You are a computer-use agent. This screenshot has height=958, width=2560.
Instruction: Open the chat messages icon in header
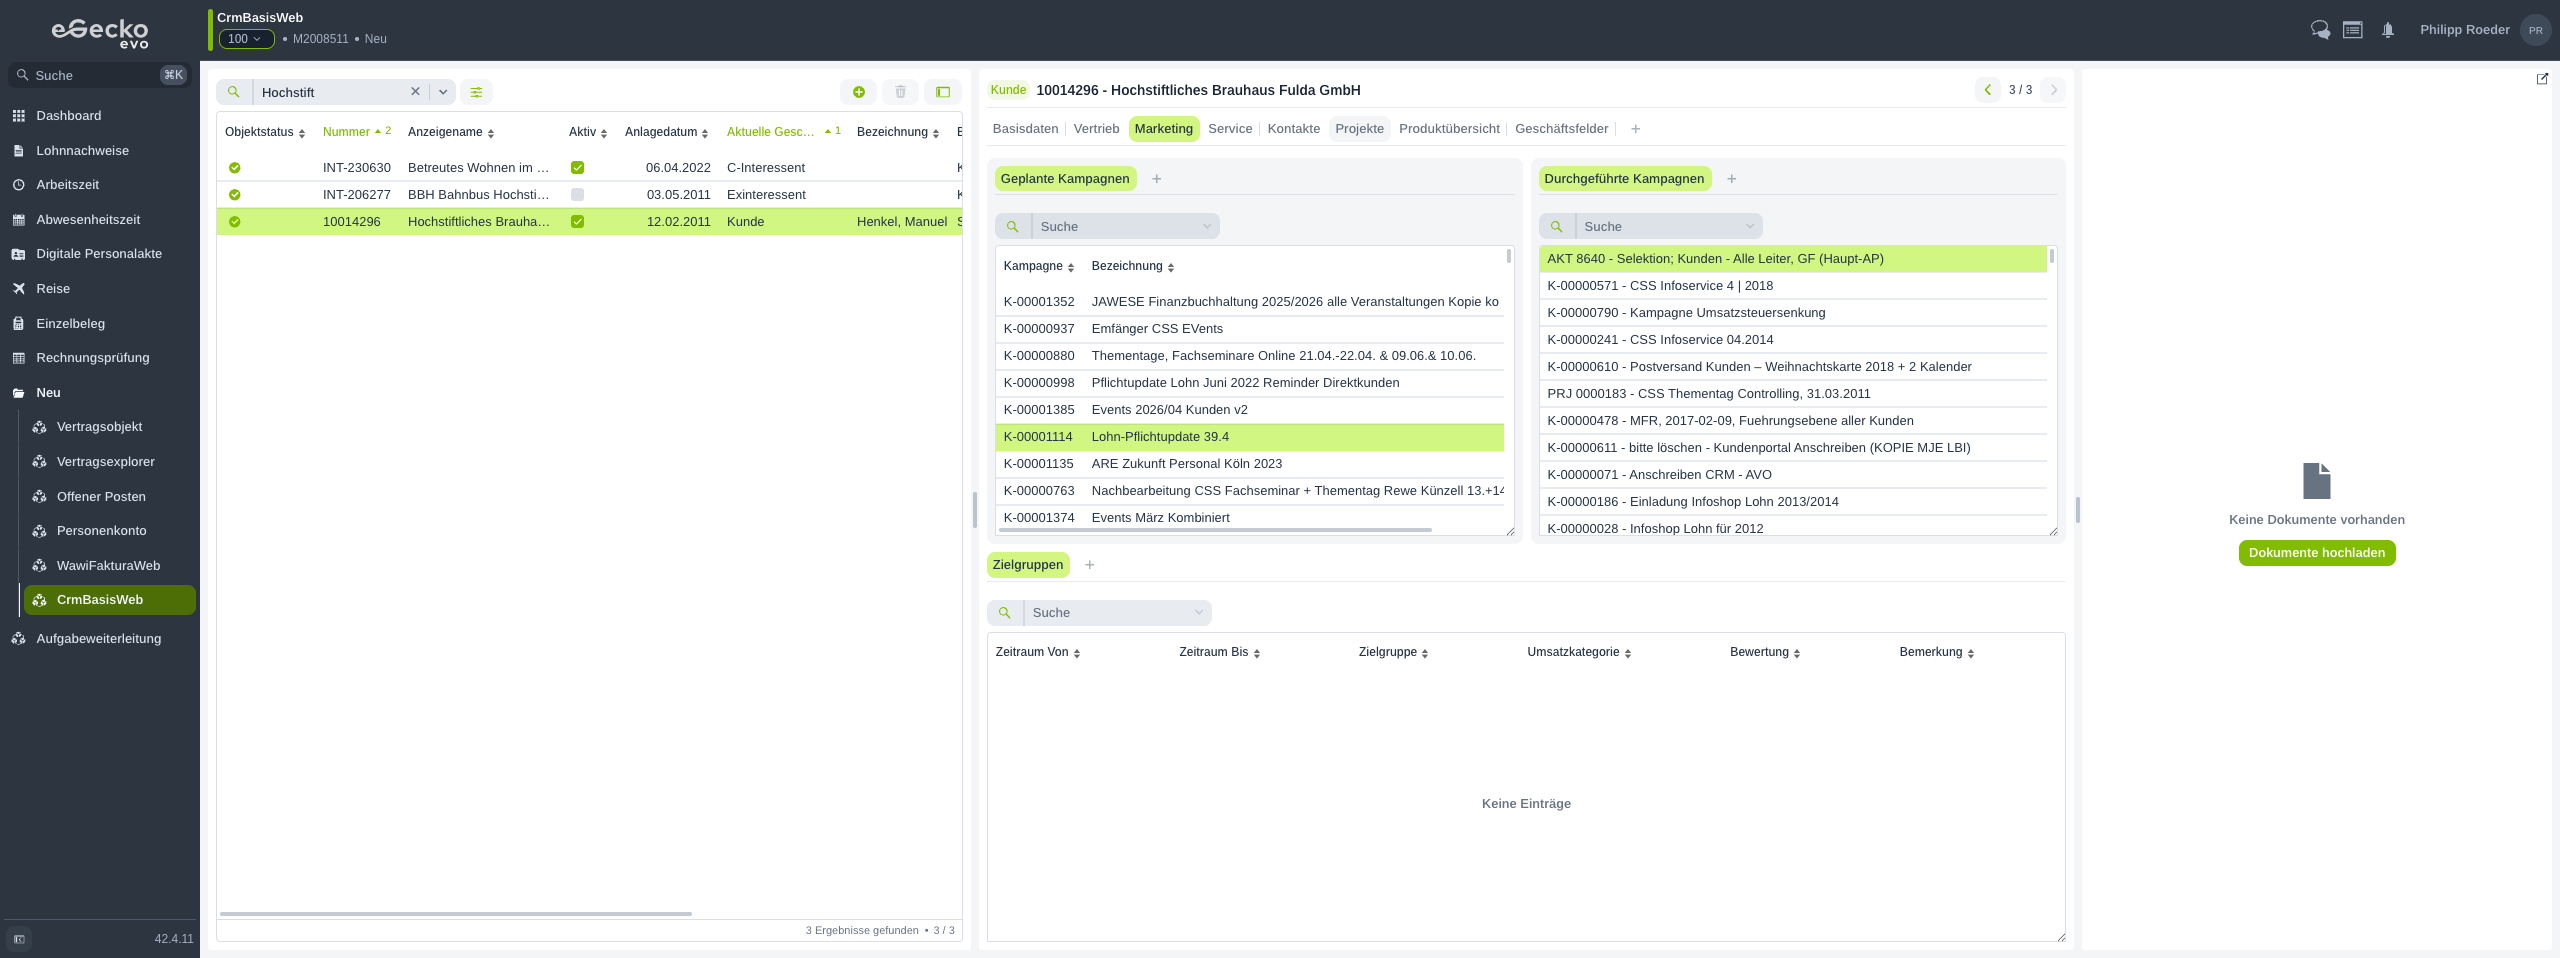click(x=2320, y=30)
